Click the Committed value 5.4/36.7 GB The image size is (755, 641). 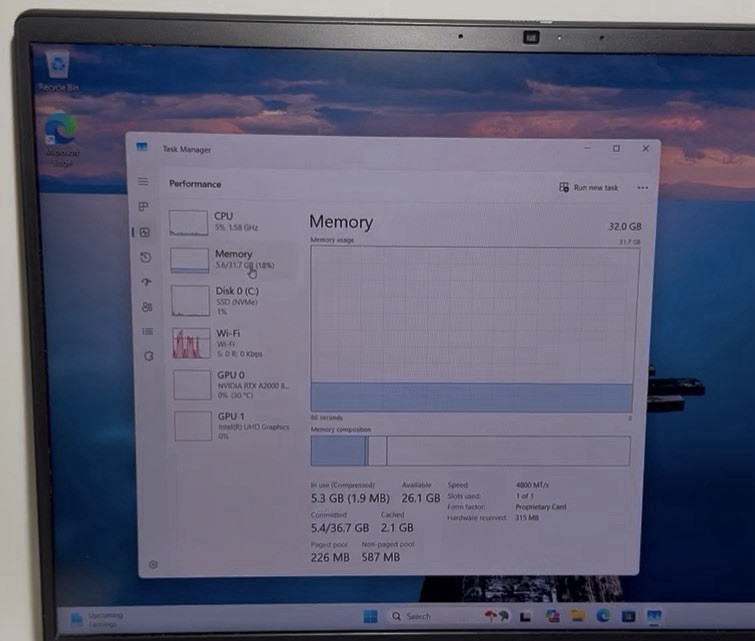pos(340,528)
